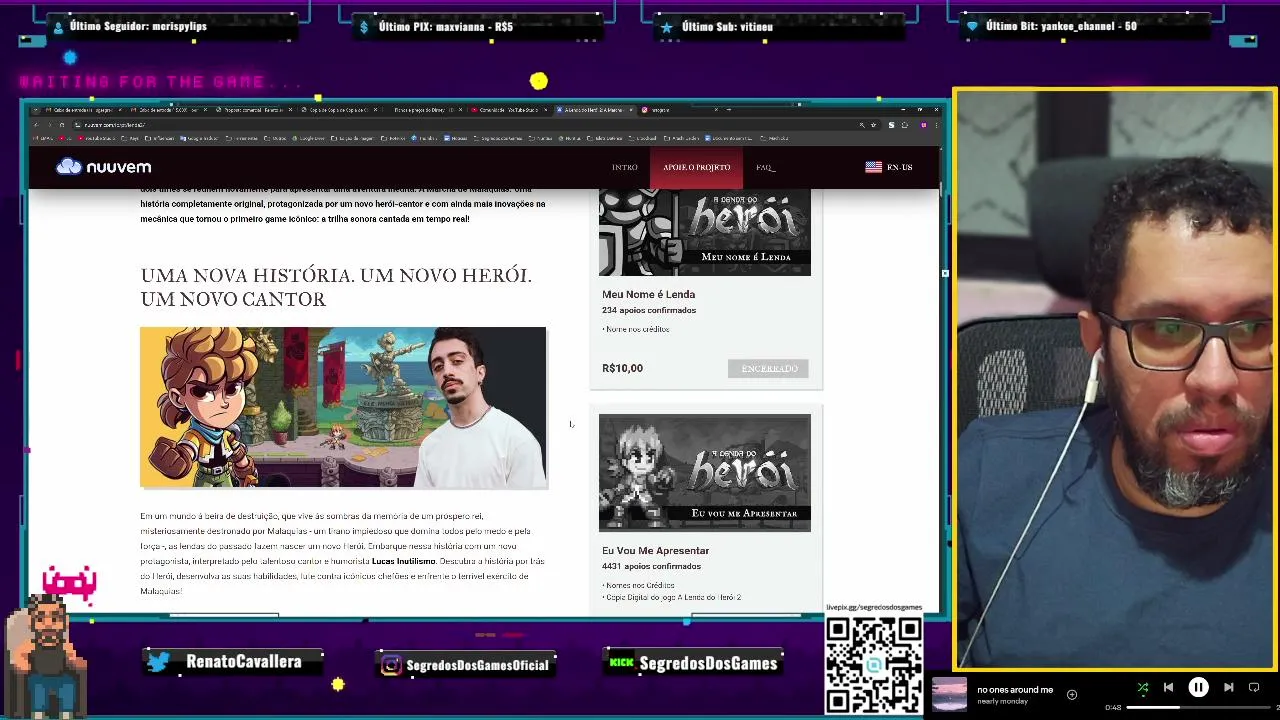Click the Nuuvem cloud logo
The height and width of the screenshot is (720, 1280).
104,167
